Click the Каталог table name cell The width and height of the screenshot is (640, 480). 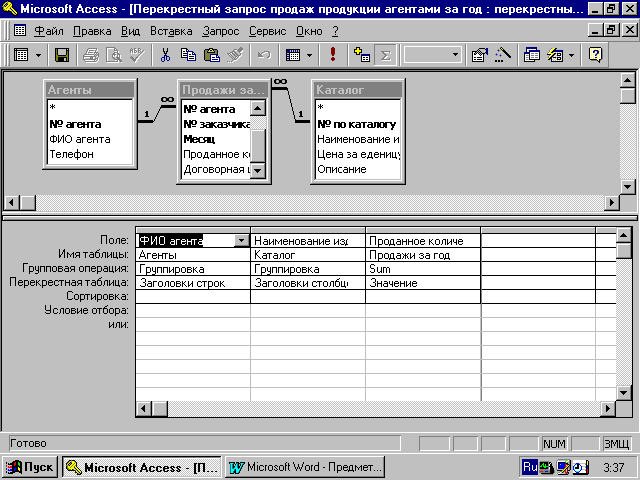point(308,255)
